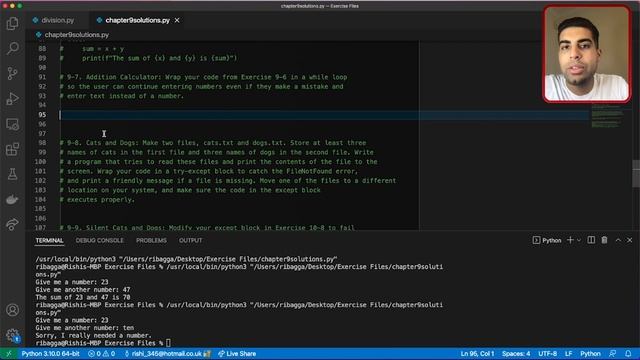Click the comment line starting '# 9-8. Cats and Dogs'

click(x=213, y=143)
